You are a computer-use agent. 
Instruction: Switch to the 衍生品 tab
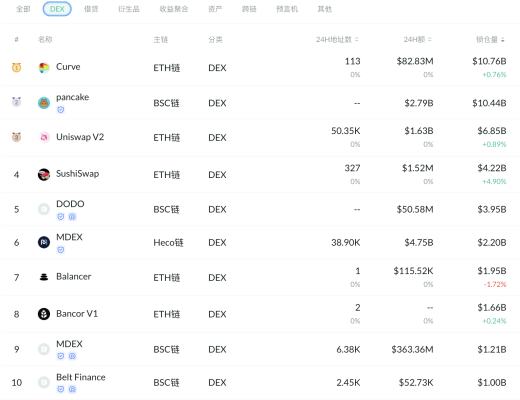click(129, 9)
